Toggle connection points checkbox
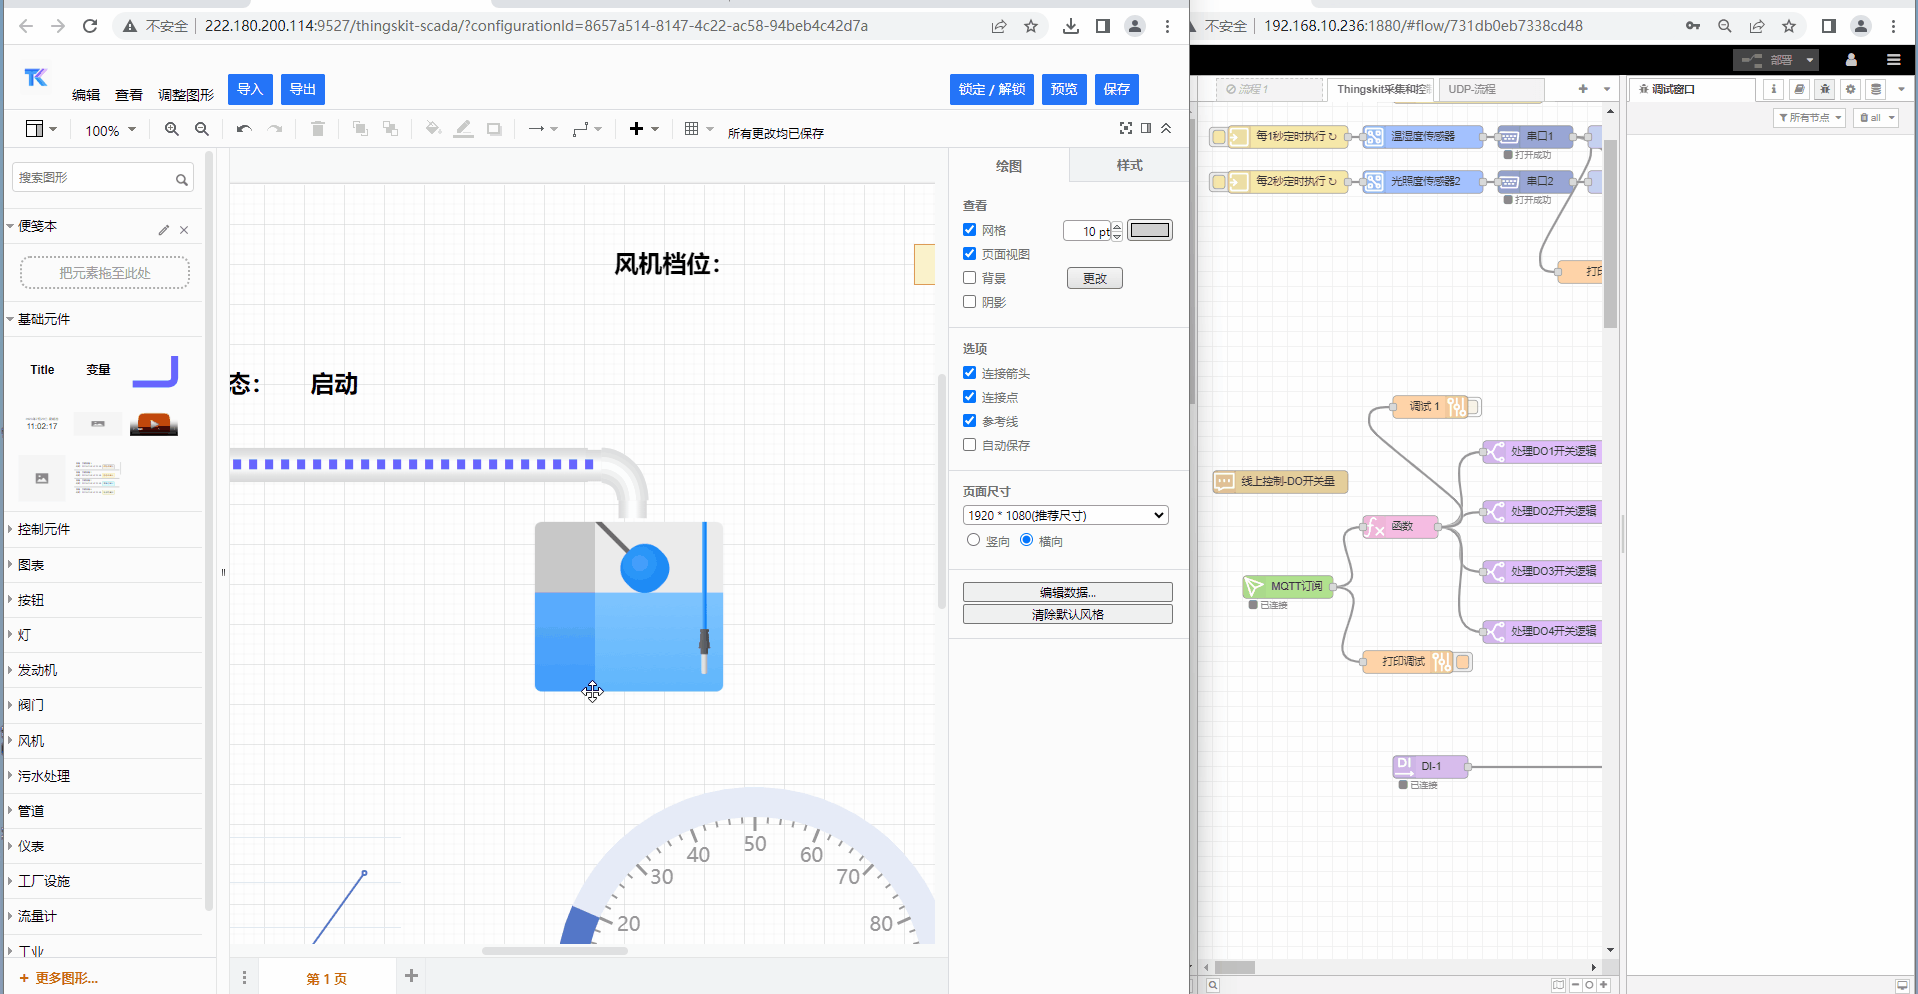 (969, 397)
